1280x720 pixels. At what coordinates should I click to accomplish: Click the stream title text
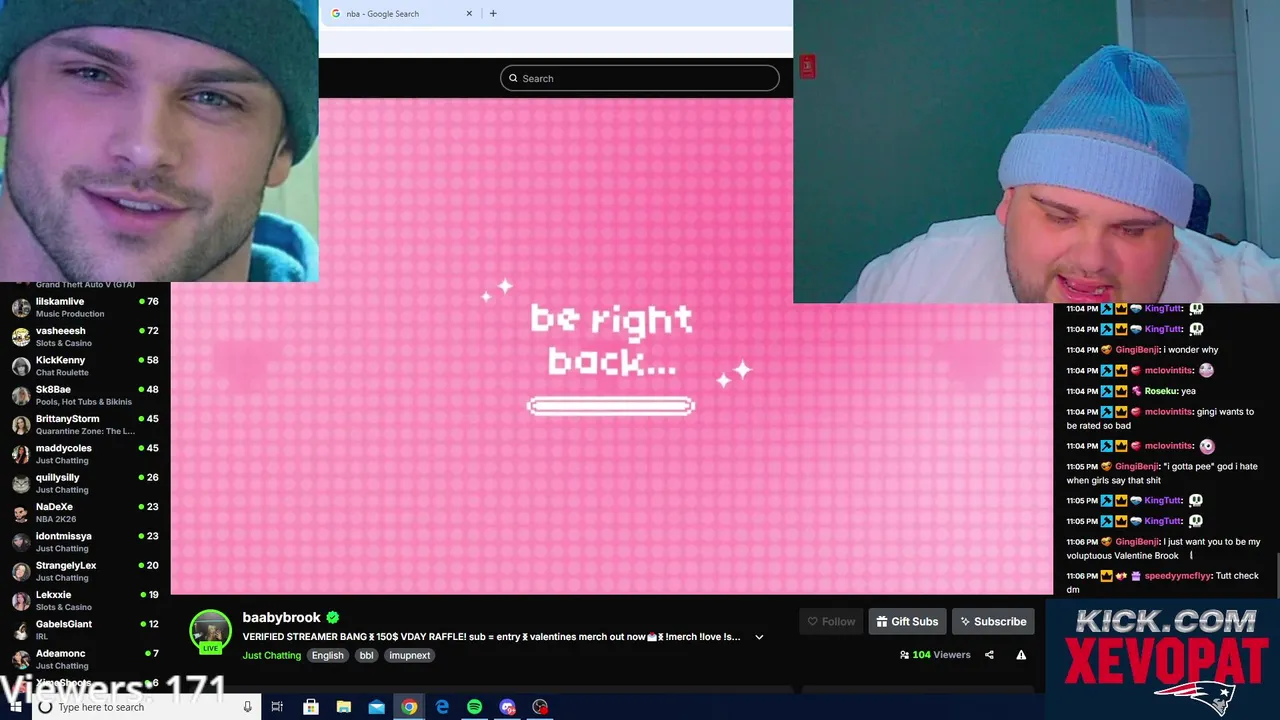pos(491,637)
